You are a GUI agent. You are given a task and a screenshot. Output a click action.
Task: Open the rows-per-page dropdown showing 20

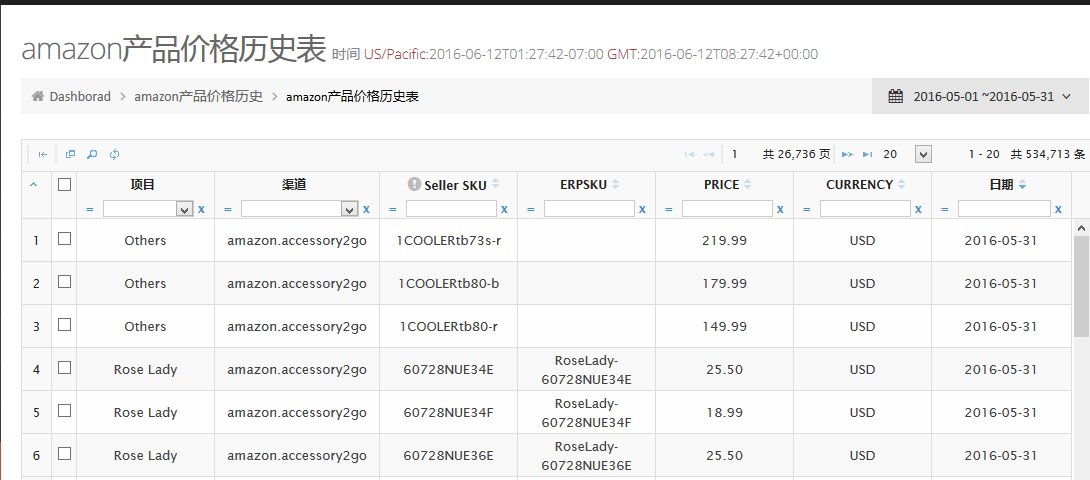pos(923,154)
